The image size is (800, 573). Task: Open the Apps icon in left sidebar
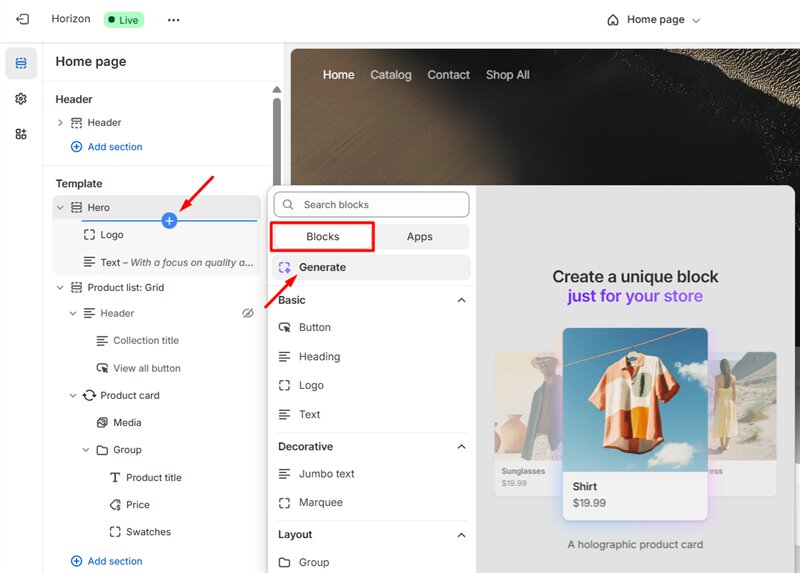click(21, 134)
